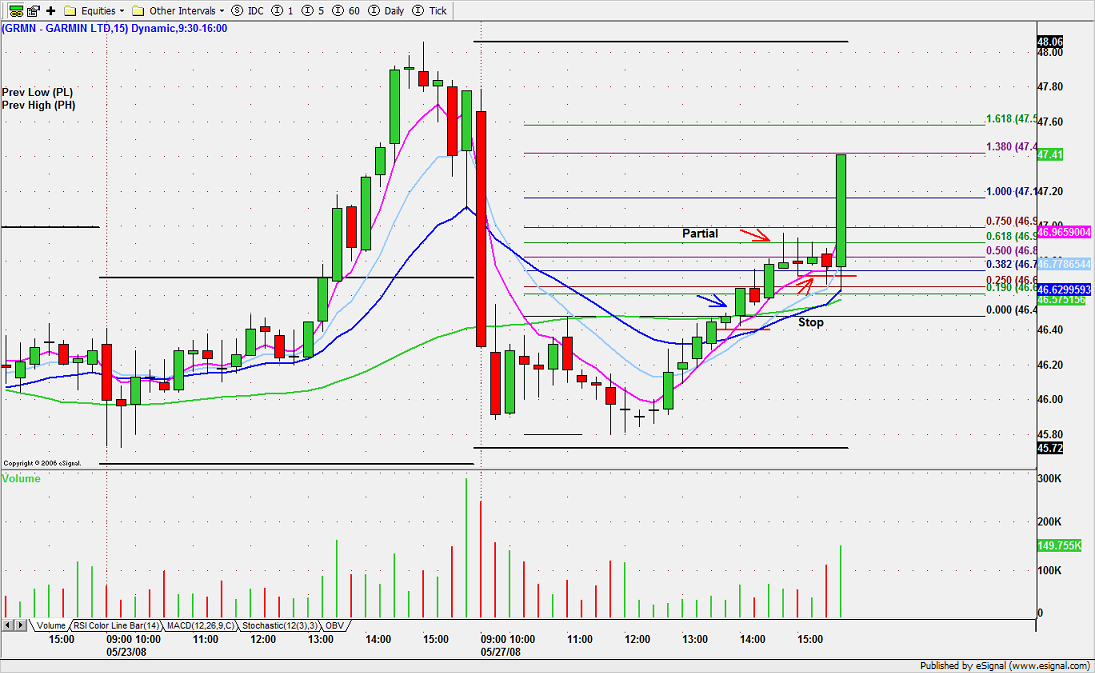
Task: Click the 0.500 Fibonacci level label
Action: (1011, 251)
